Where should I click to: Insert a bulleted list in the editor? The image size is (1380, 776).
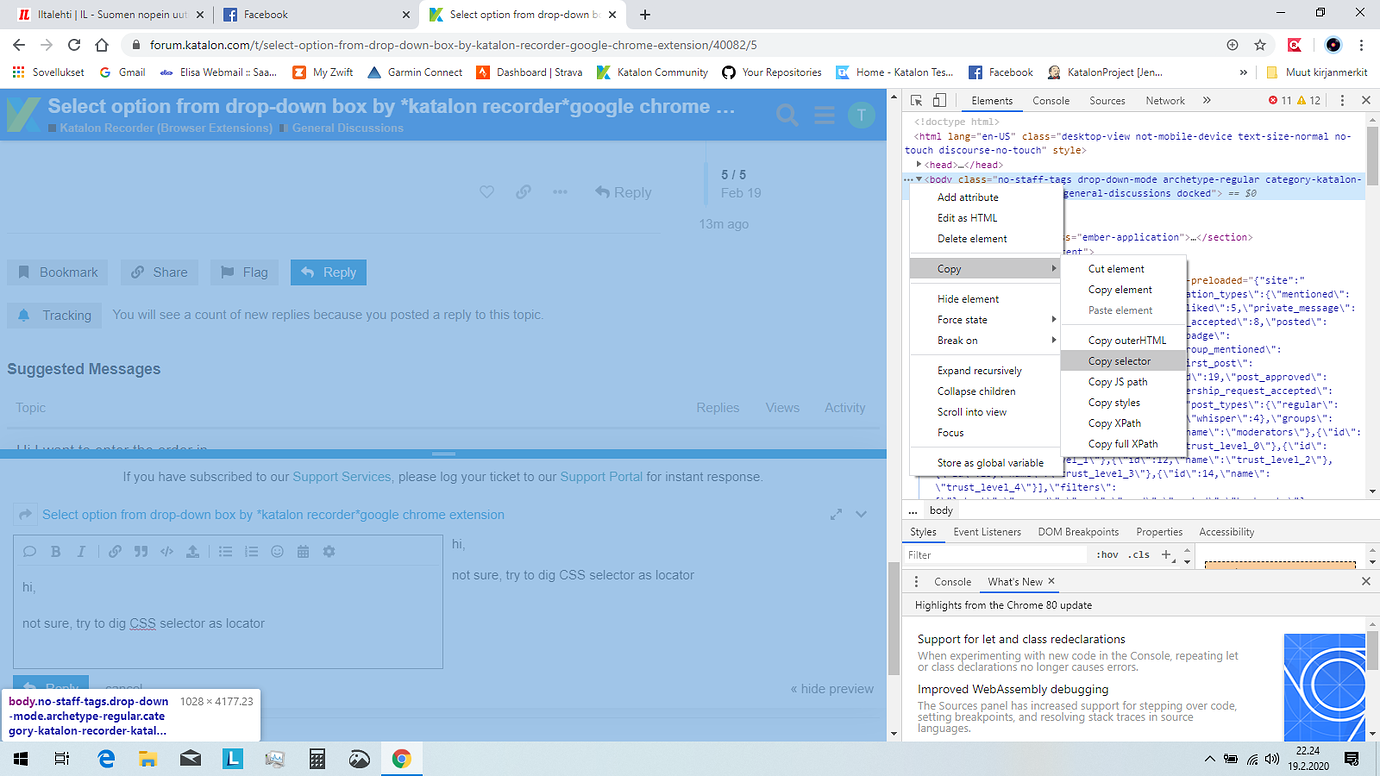pos(225,551)
